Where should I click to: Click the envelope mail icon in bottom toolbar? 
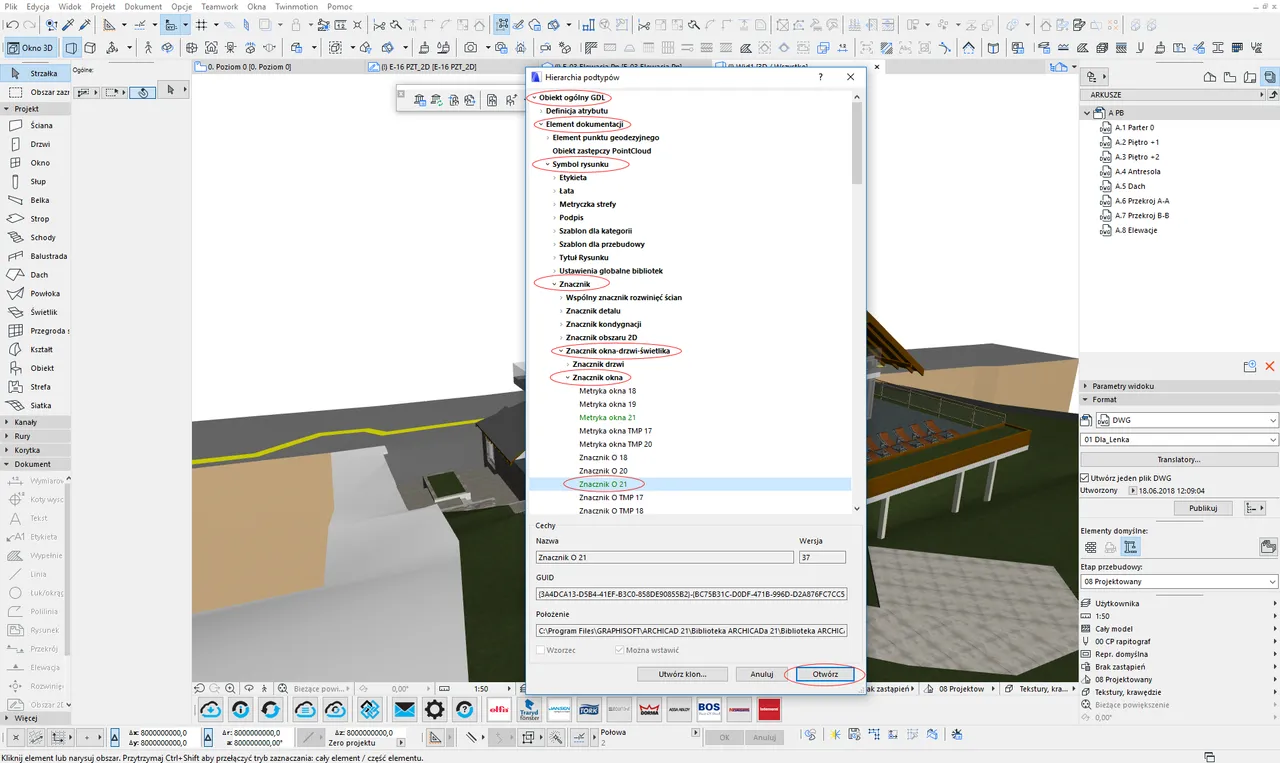pyautogui.click(x=404, y=709)
